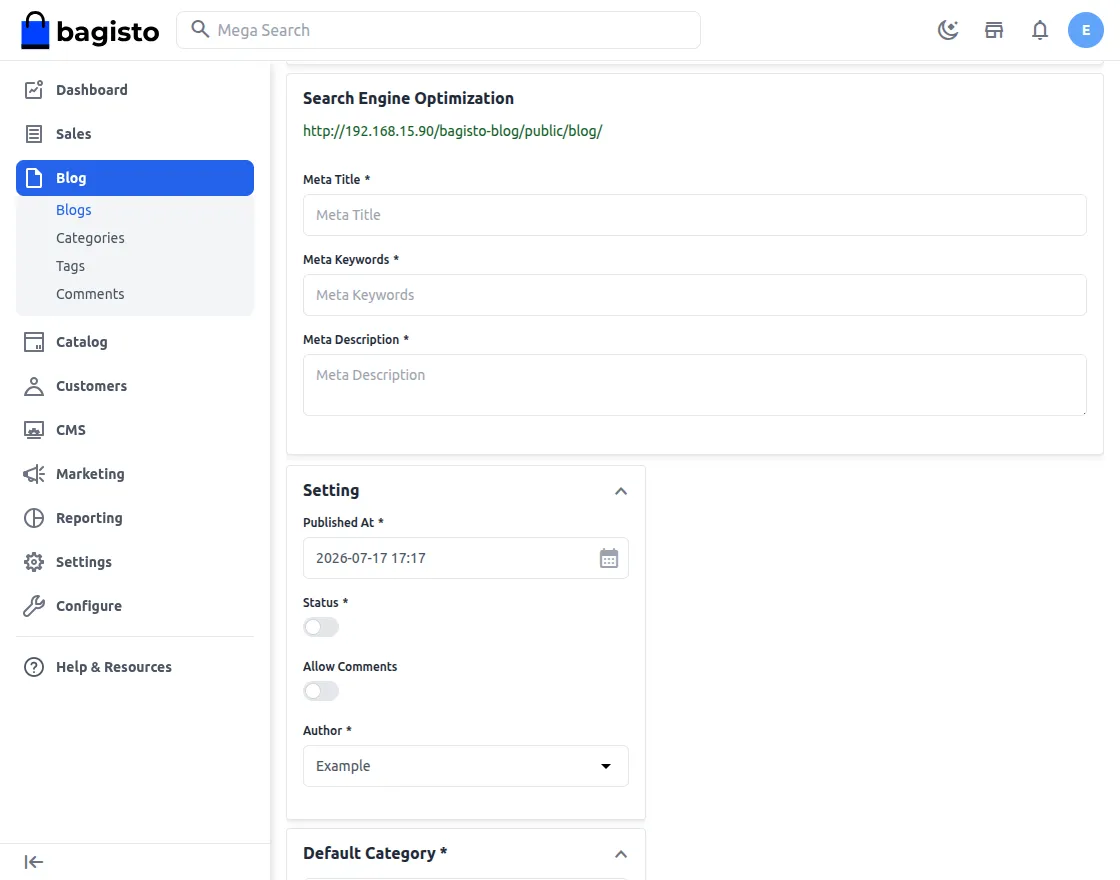
Task: Click the Customers person icon
Action: pos(34,386)
